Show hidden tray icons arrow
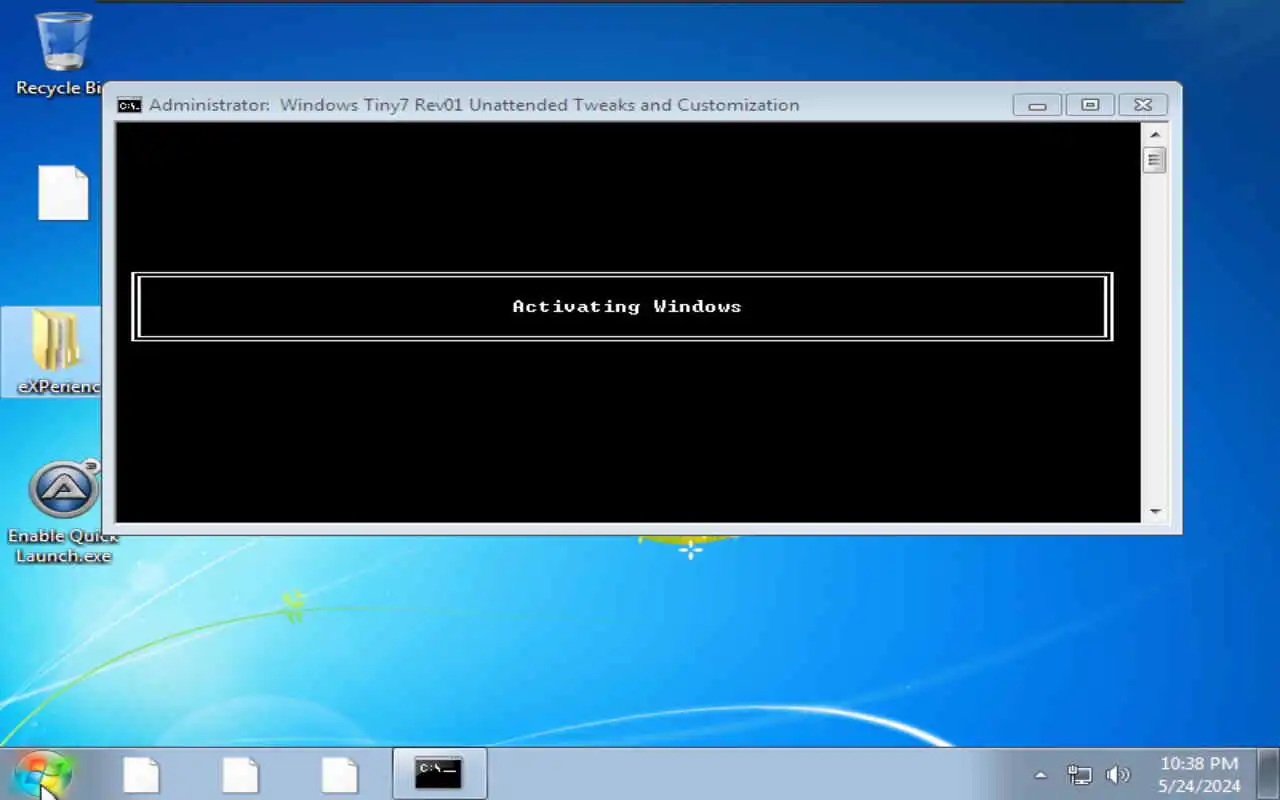Screen dimensions: 1280x800 click(x=1040, y=775)
